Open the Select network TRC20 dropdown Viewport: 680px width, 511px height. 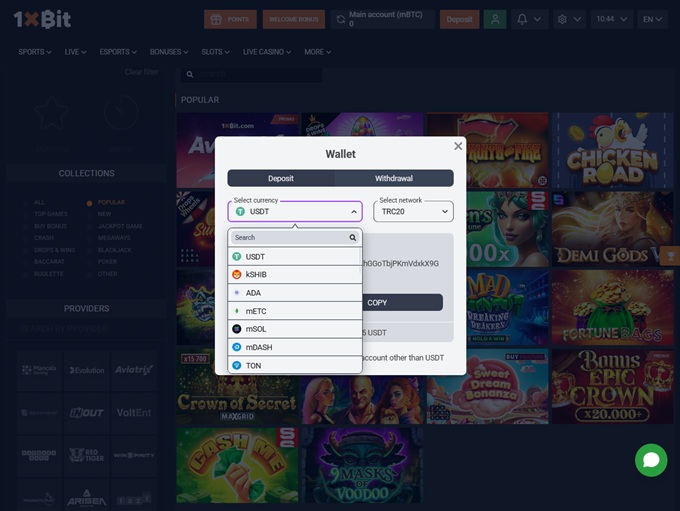coord(413,212)
